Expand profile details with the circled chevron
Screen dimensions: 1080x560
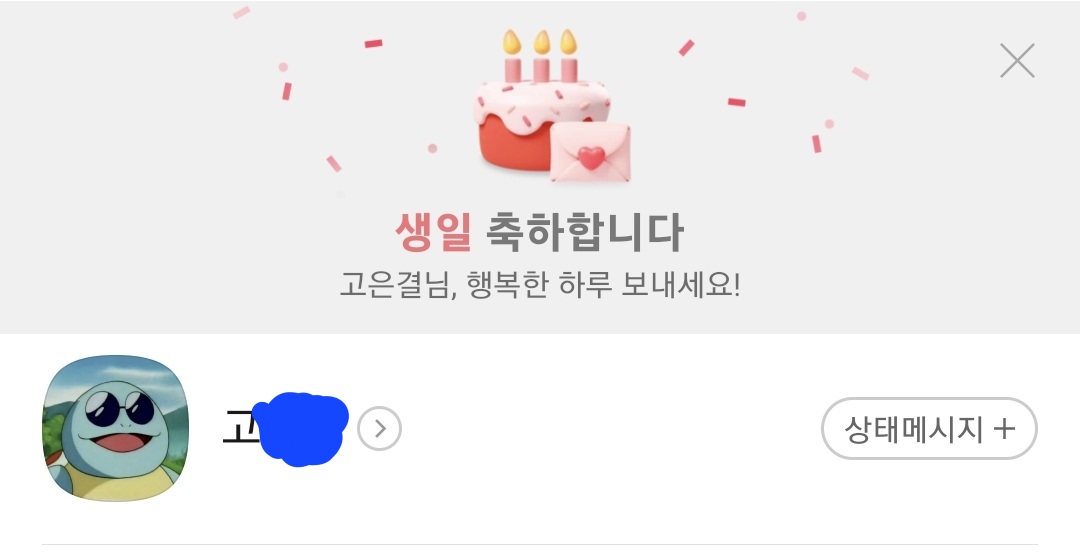coord(380,428)
